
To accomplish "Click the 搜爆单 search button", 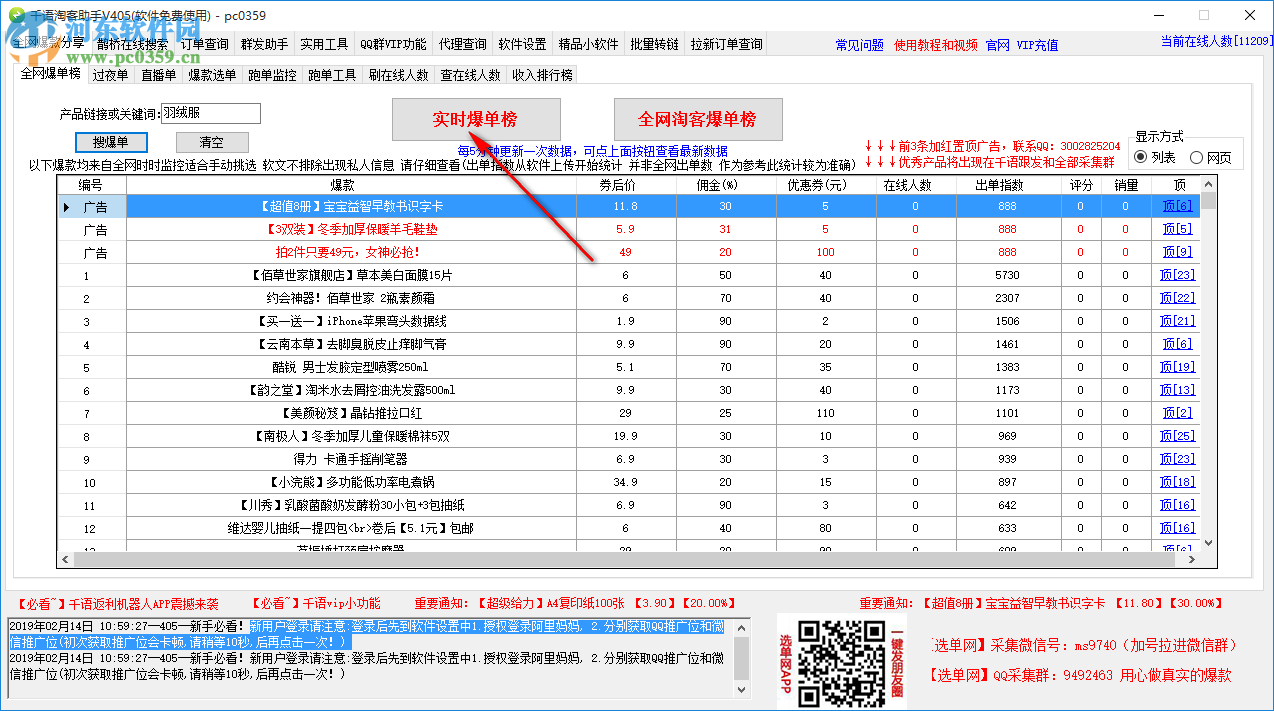I will [x=110, y=141].
